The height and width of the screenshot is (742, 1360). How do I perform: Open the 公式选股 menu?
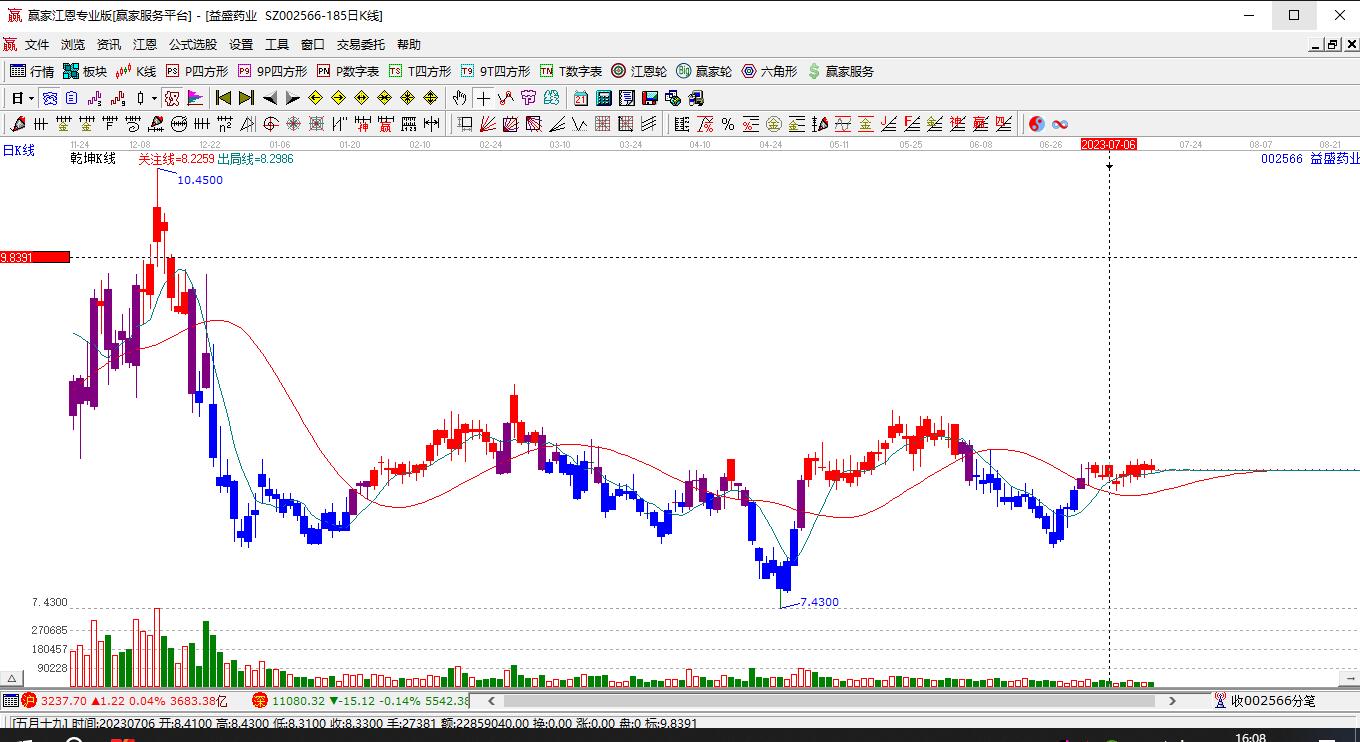pyautogui.click(x=192, y=44)
